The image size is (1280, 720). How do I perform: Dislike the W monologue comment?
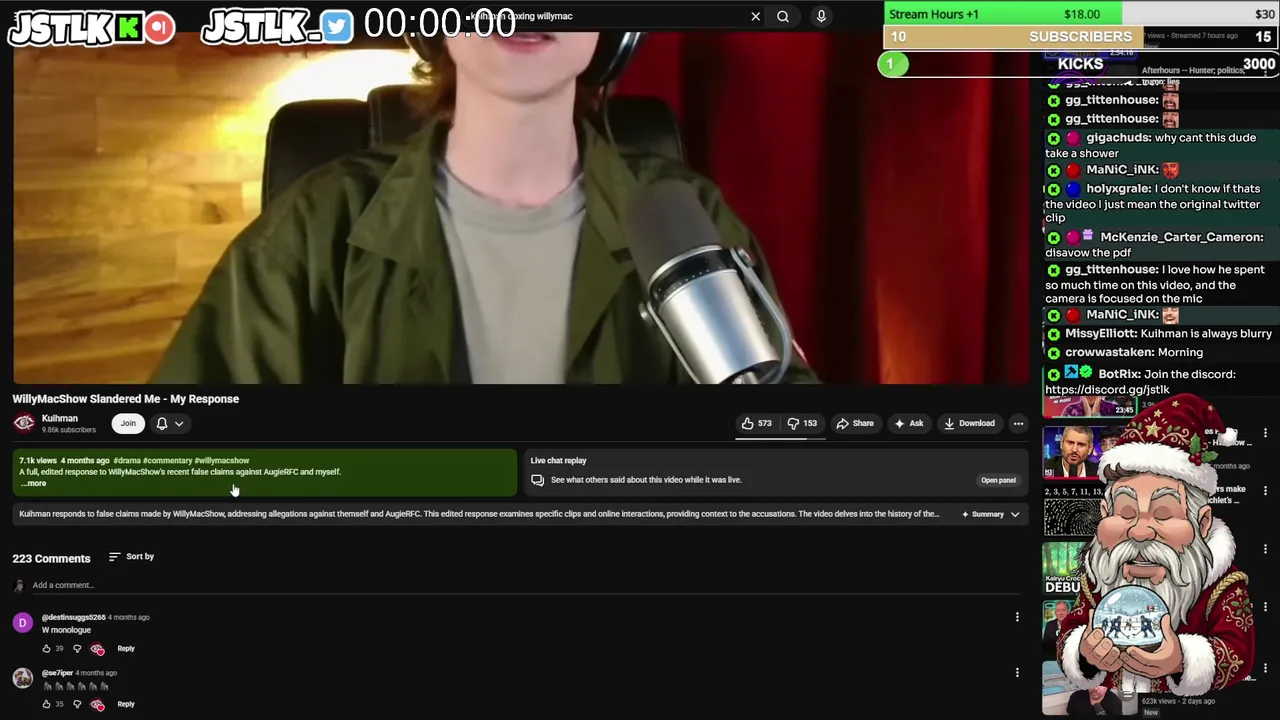click(x=77, y=649)
